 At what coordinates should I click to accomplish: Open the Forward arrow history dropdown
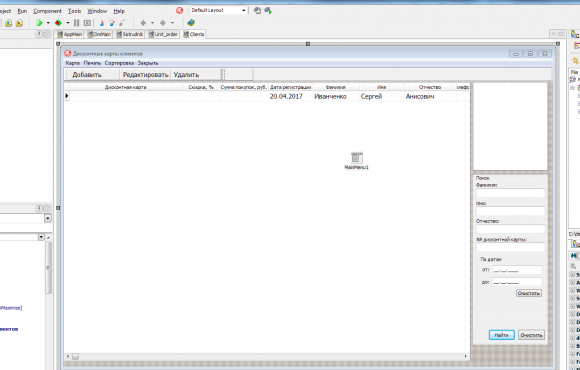pyautogui.click(x=172, y=23)
